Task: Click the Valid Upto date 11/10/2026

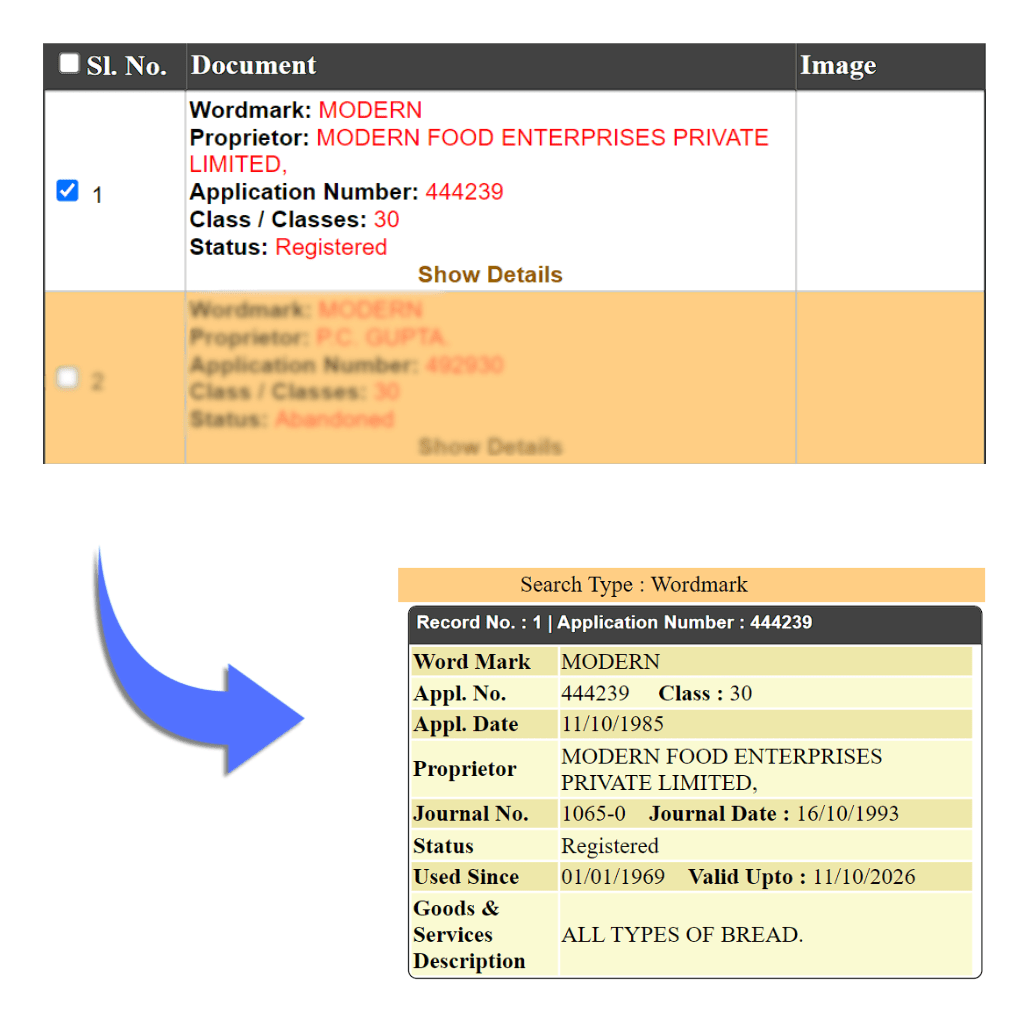Action: pyautogui.click(x=863, y=877)
